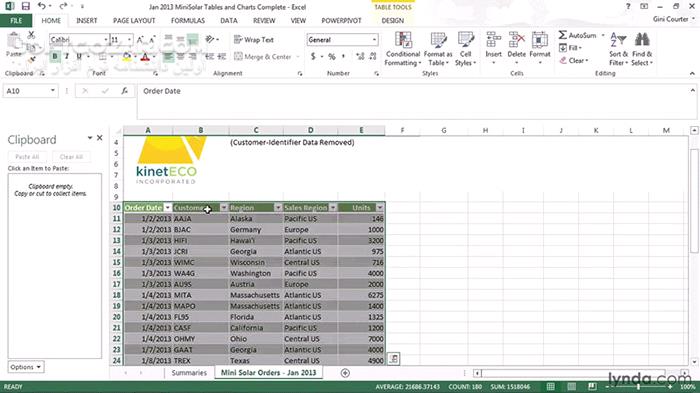This screenshot has width=700, height=393.
Task: Click the Delete cells icon
Action: click(x=517, y=40)
